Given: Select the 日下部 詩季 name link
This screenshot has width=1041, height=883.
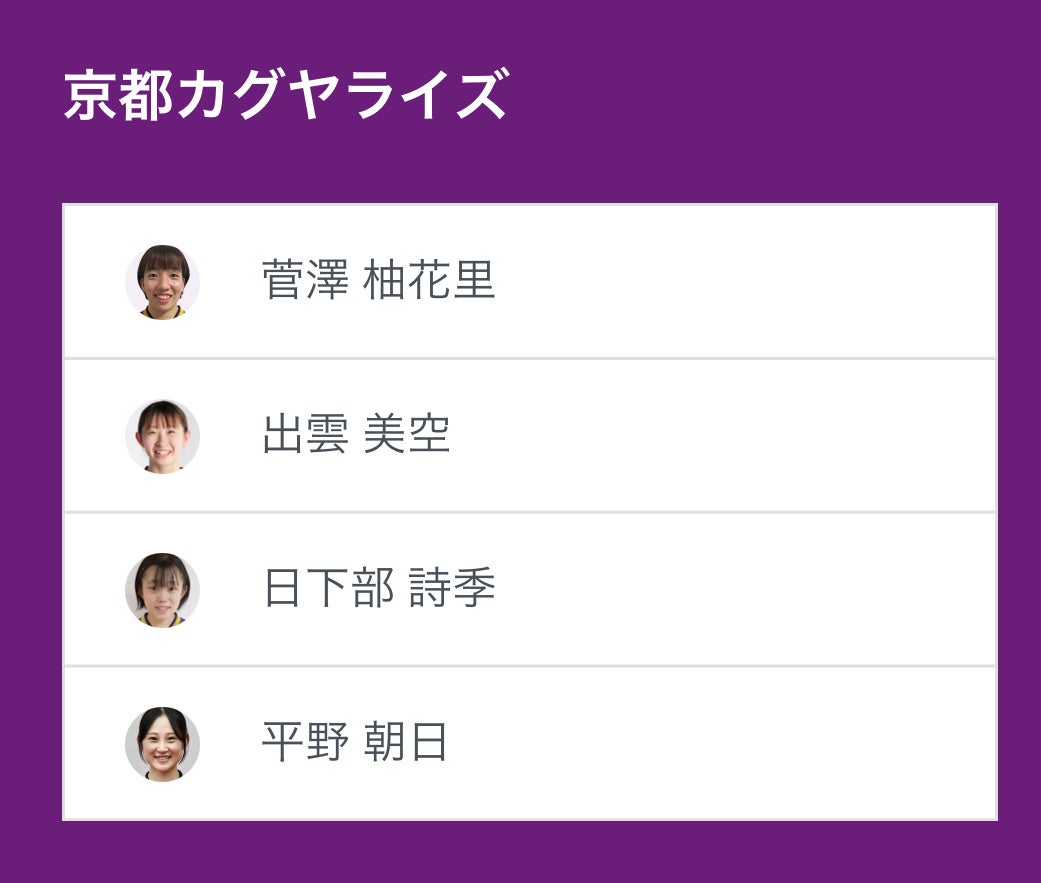Looking at the screenshot, I should tap(378, 589).
